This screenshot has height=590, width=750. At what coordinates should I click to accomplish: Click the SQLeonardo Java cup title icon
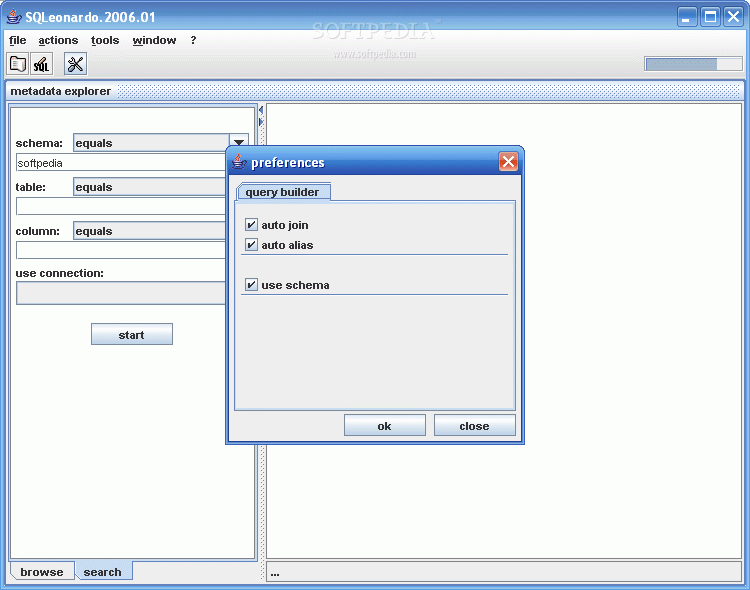tap(14, 17)
